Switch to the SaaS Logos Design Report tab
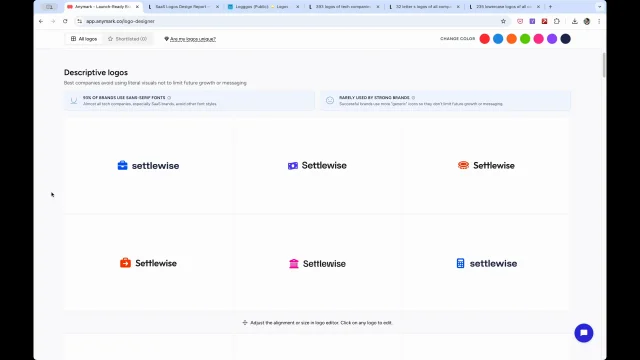The width and height of the screenshot is (640, 360). click(x=183, y=7)
